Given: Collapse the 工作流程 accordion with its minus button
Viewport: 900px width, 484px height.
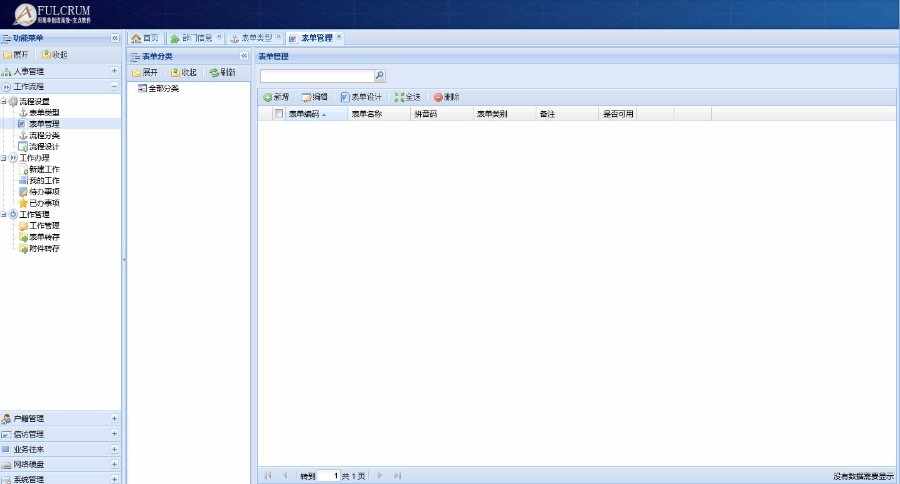Looking at the screenshot, I should (x=114, y=86).
